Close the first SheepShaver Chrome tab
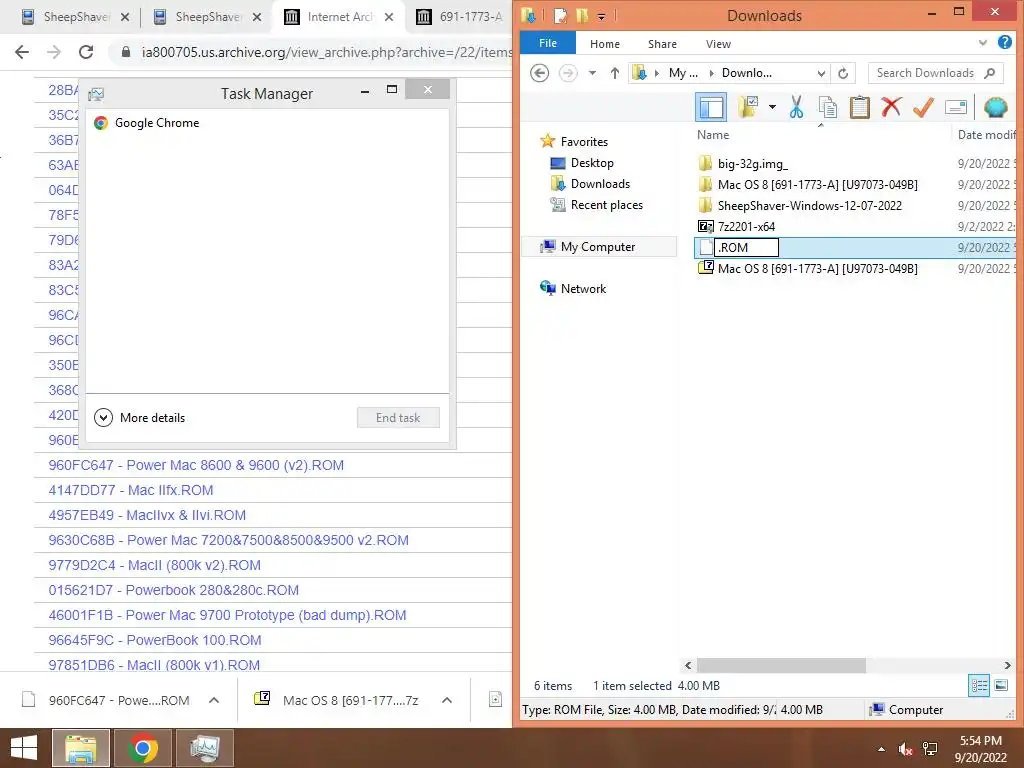The width and height of the screenshot is (1024, 768). [x=125, y=17]
